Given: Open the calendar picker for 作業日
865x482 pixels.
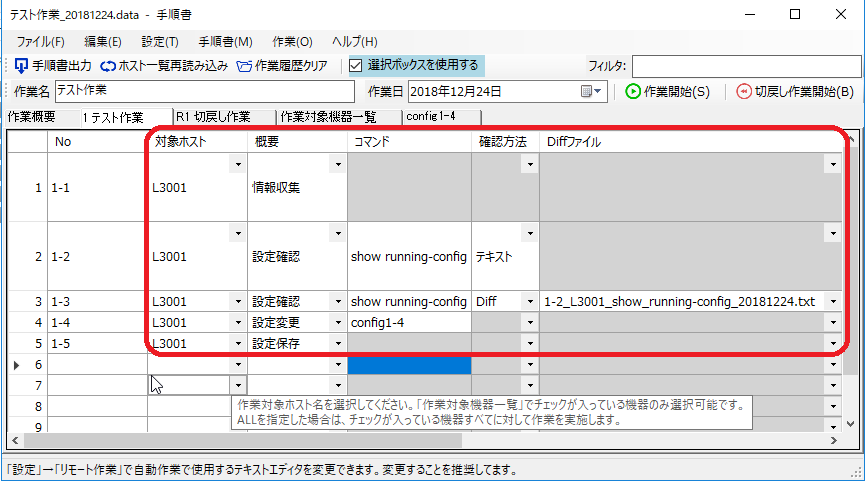Looking at the screenshot, I should click(x=589, y=91).
